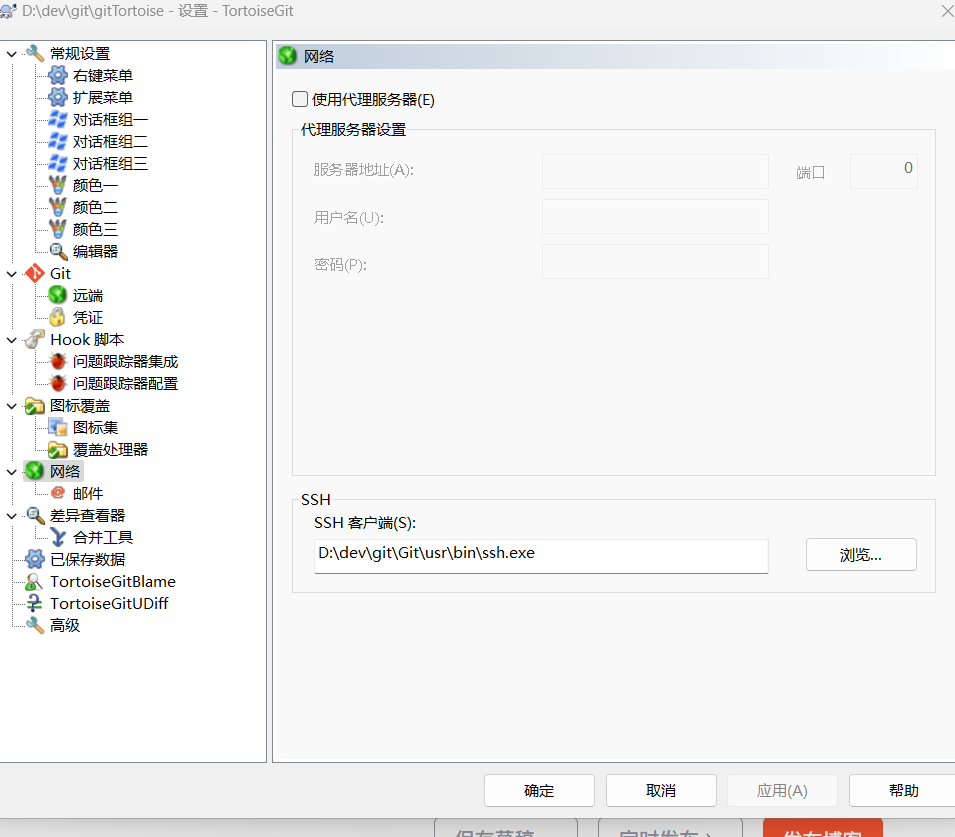Click the red Git diamond icon
This screenshot has width=955, height=837.
tap(35, 274)
